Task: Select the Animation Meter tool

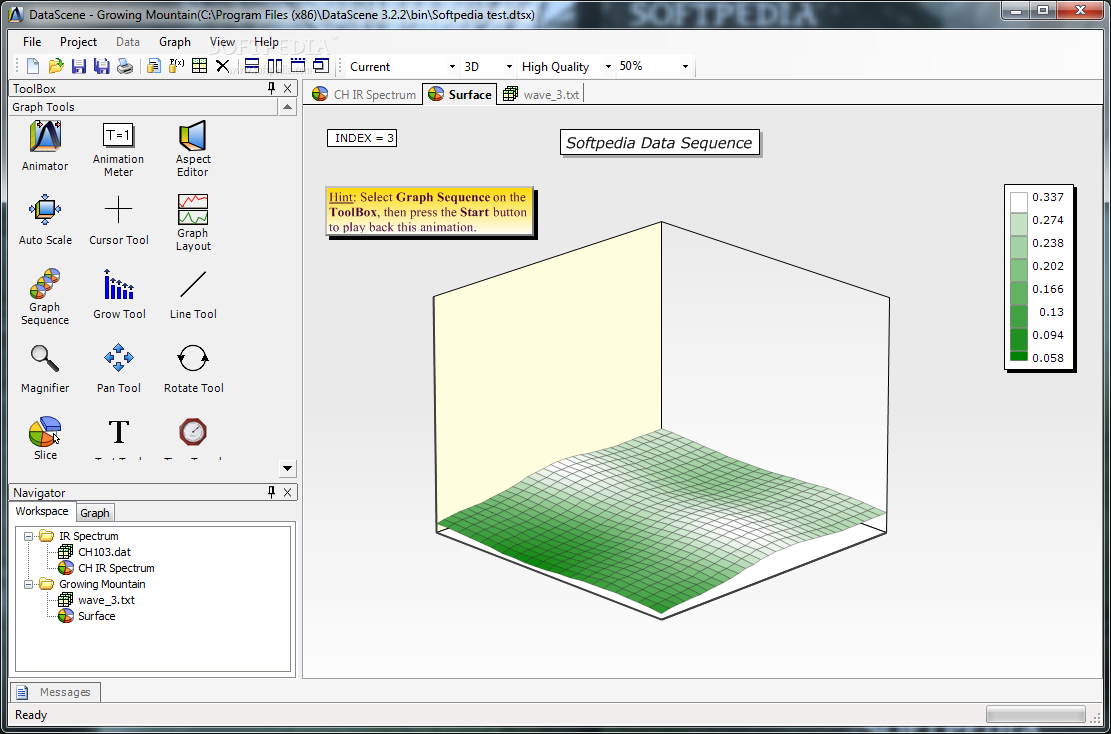Action: pos(118,149)
